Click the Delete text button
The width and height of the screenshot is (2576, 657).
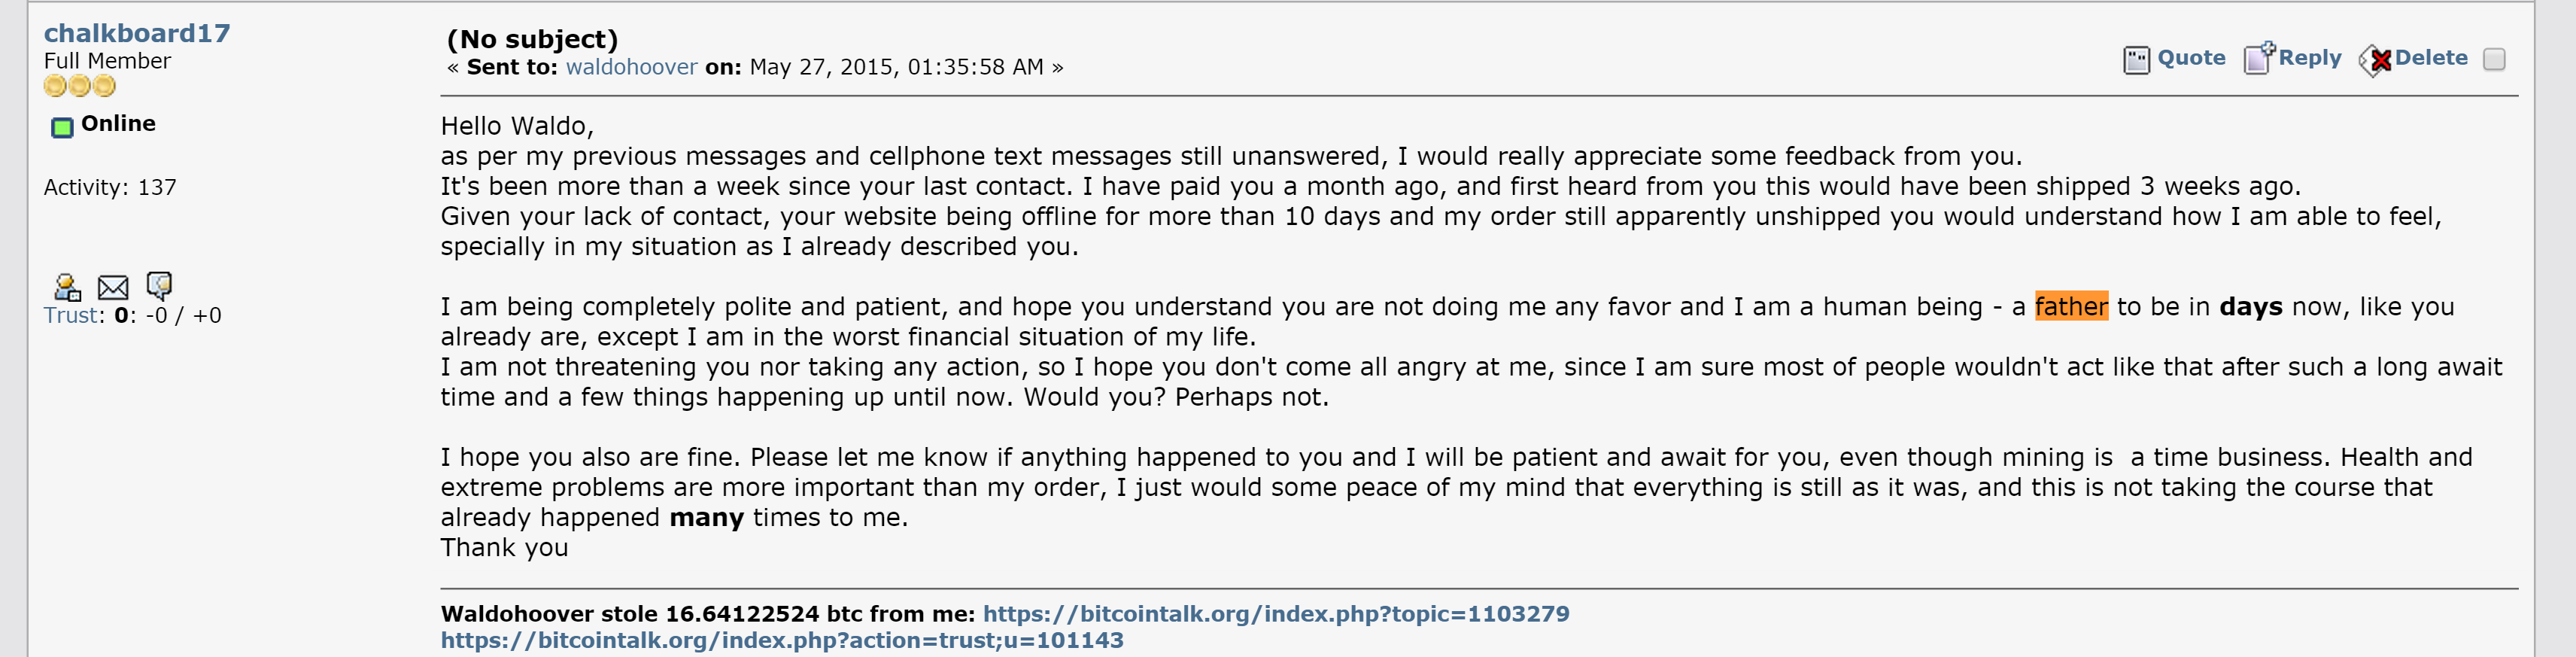point(2431,58)
